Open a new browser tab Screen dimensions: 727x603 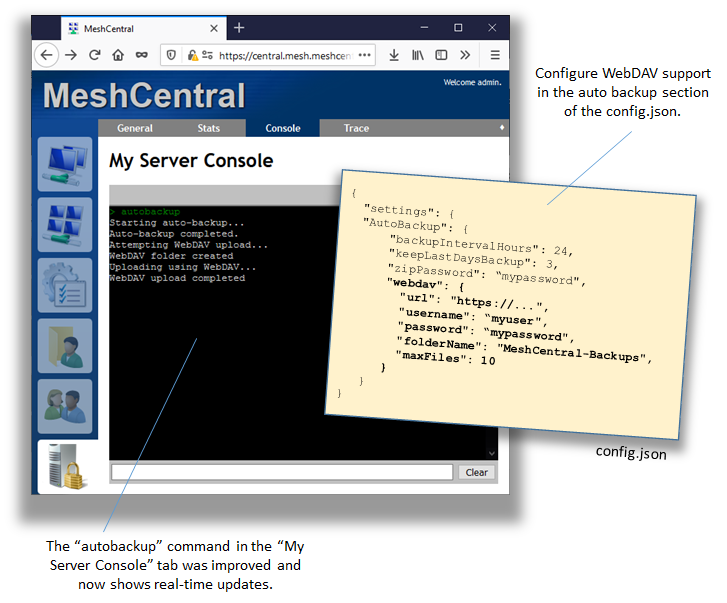[239, 28]
